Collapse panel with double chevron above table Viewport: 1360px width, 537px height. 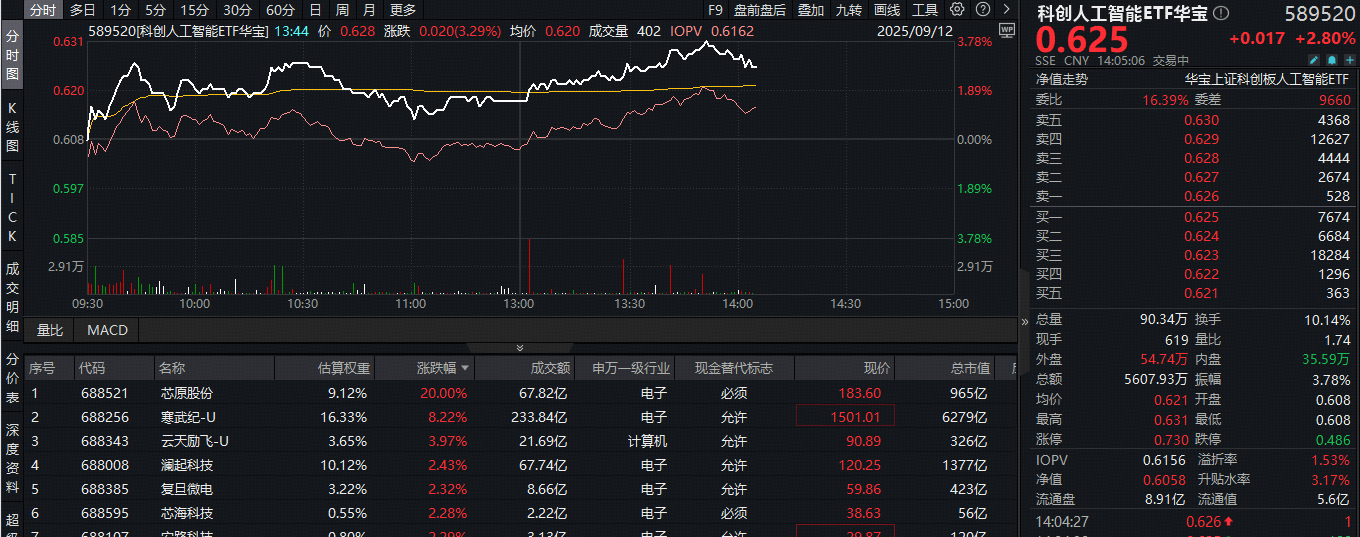click(519, 348)
